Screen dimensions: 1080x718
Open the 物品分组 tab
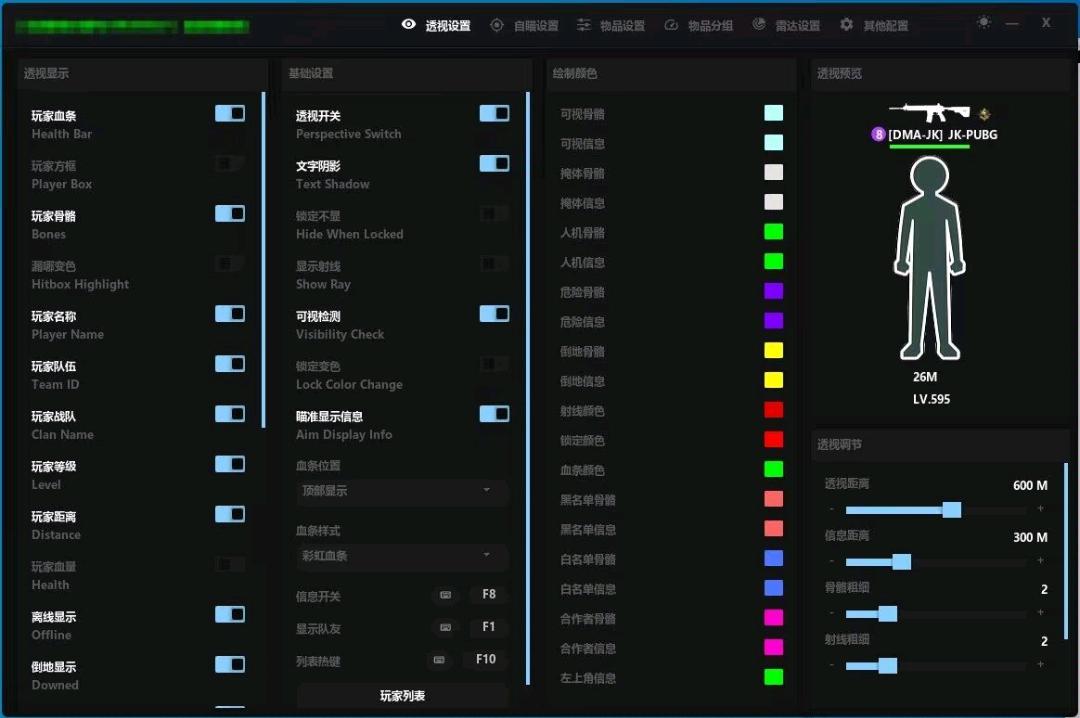click(x=698, y=25)
